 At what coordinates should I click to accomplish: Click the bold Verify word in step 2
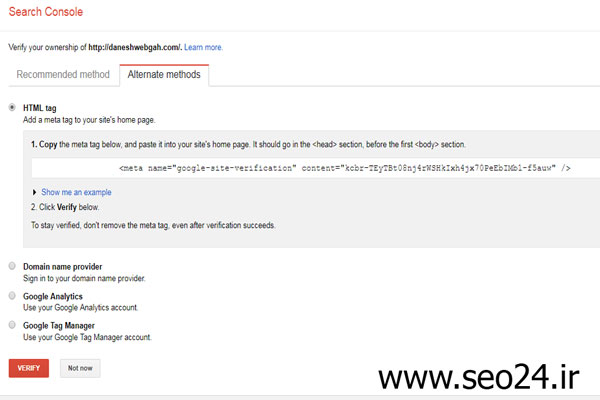click(67, 207)
